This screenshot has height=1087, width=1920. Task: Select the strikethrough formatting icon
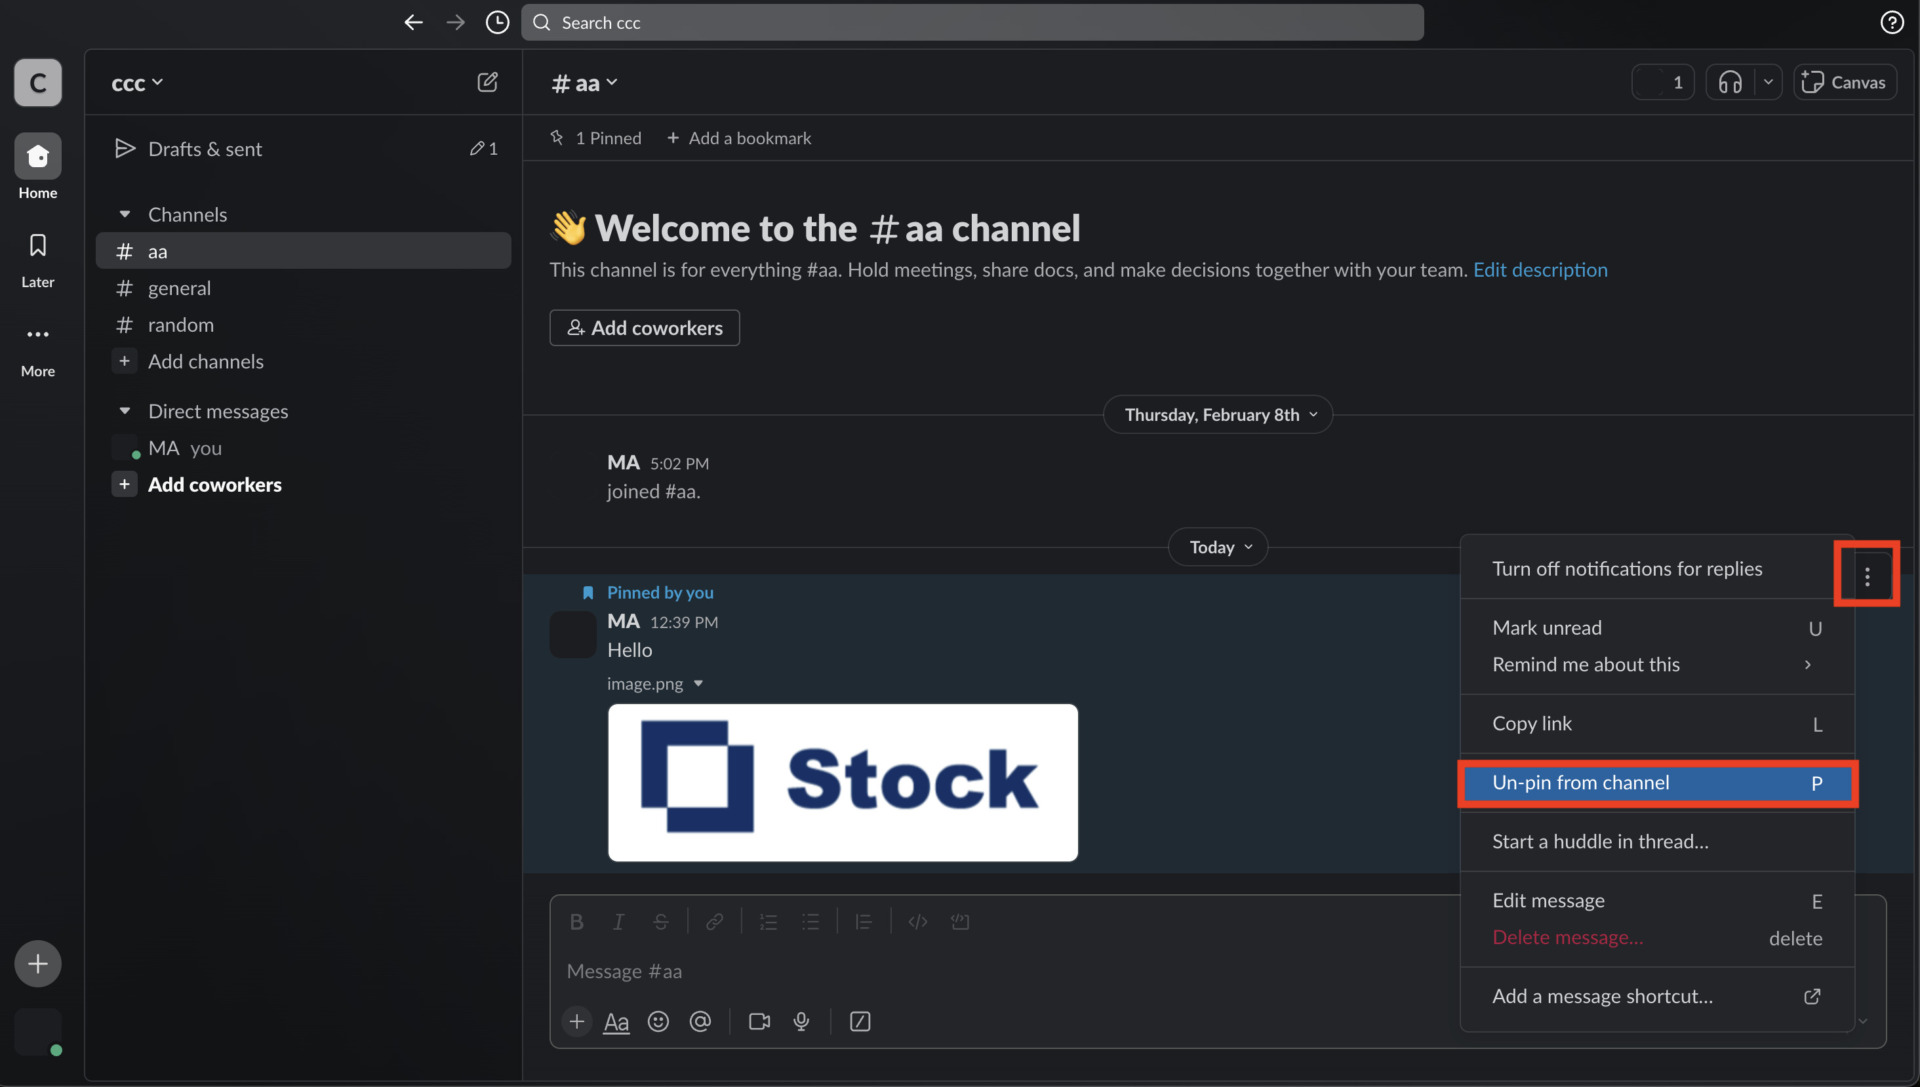662,921
